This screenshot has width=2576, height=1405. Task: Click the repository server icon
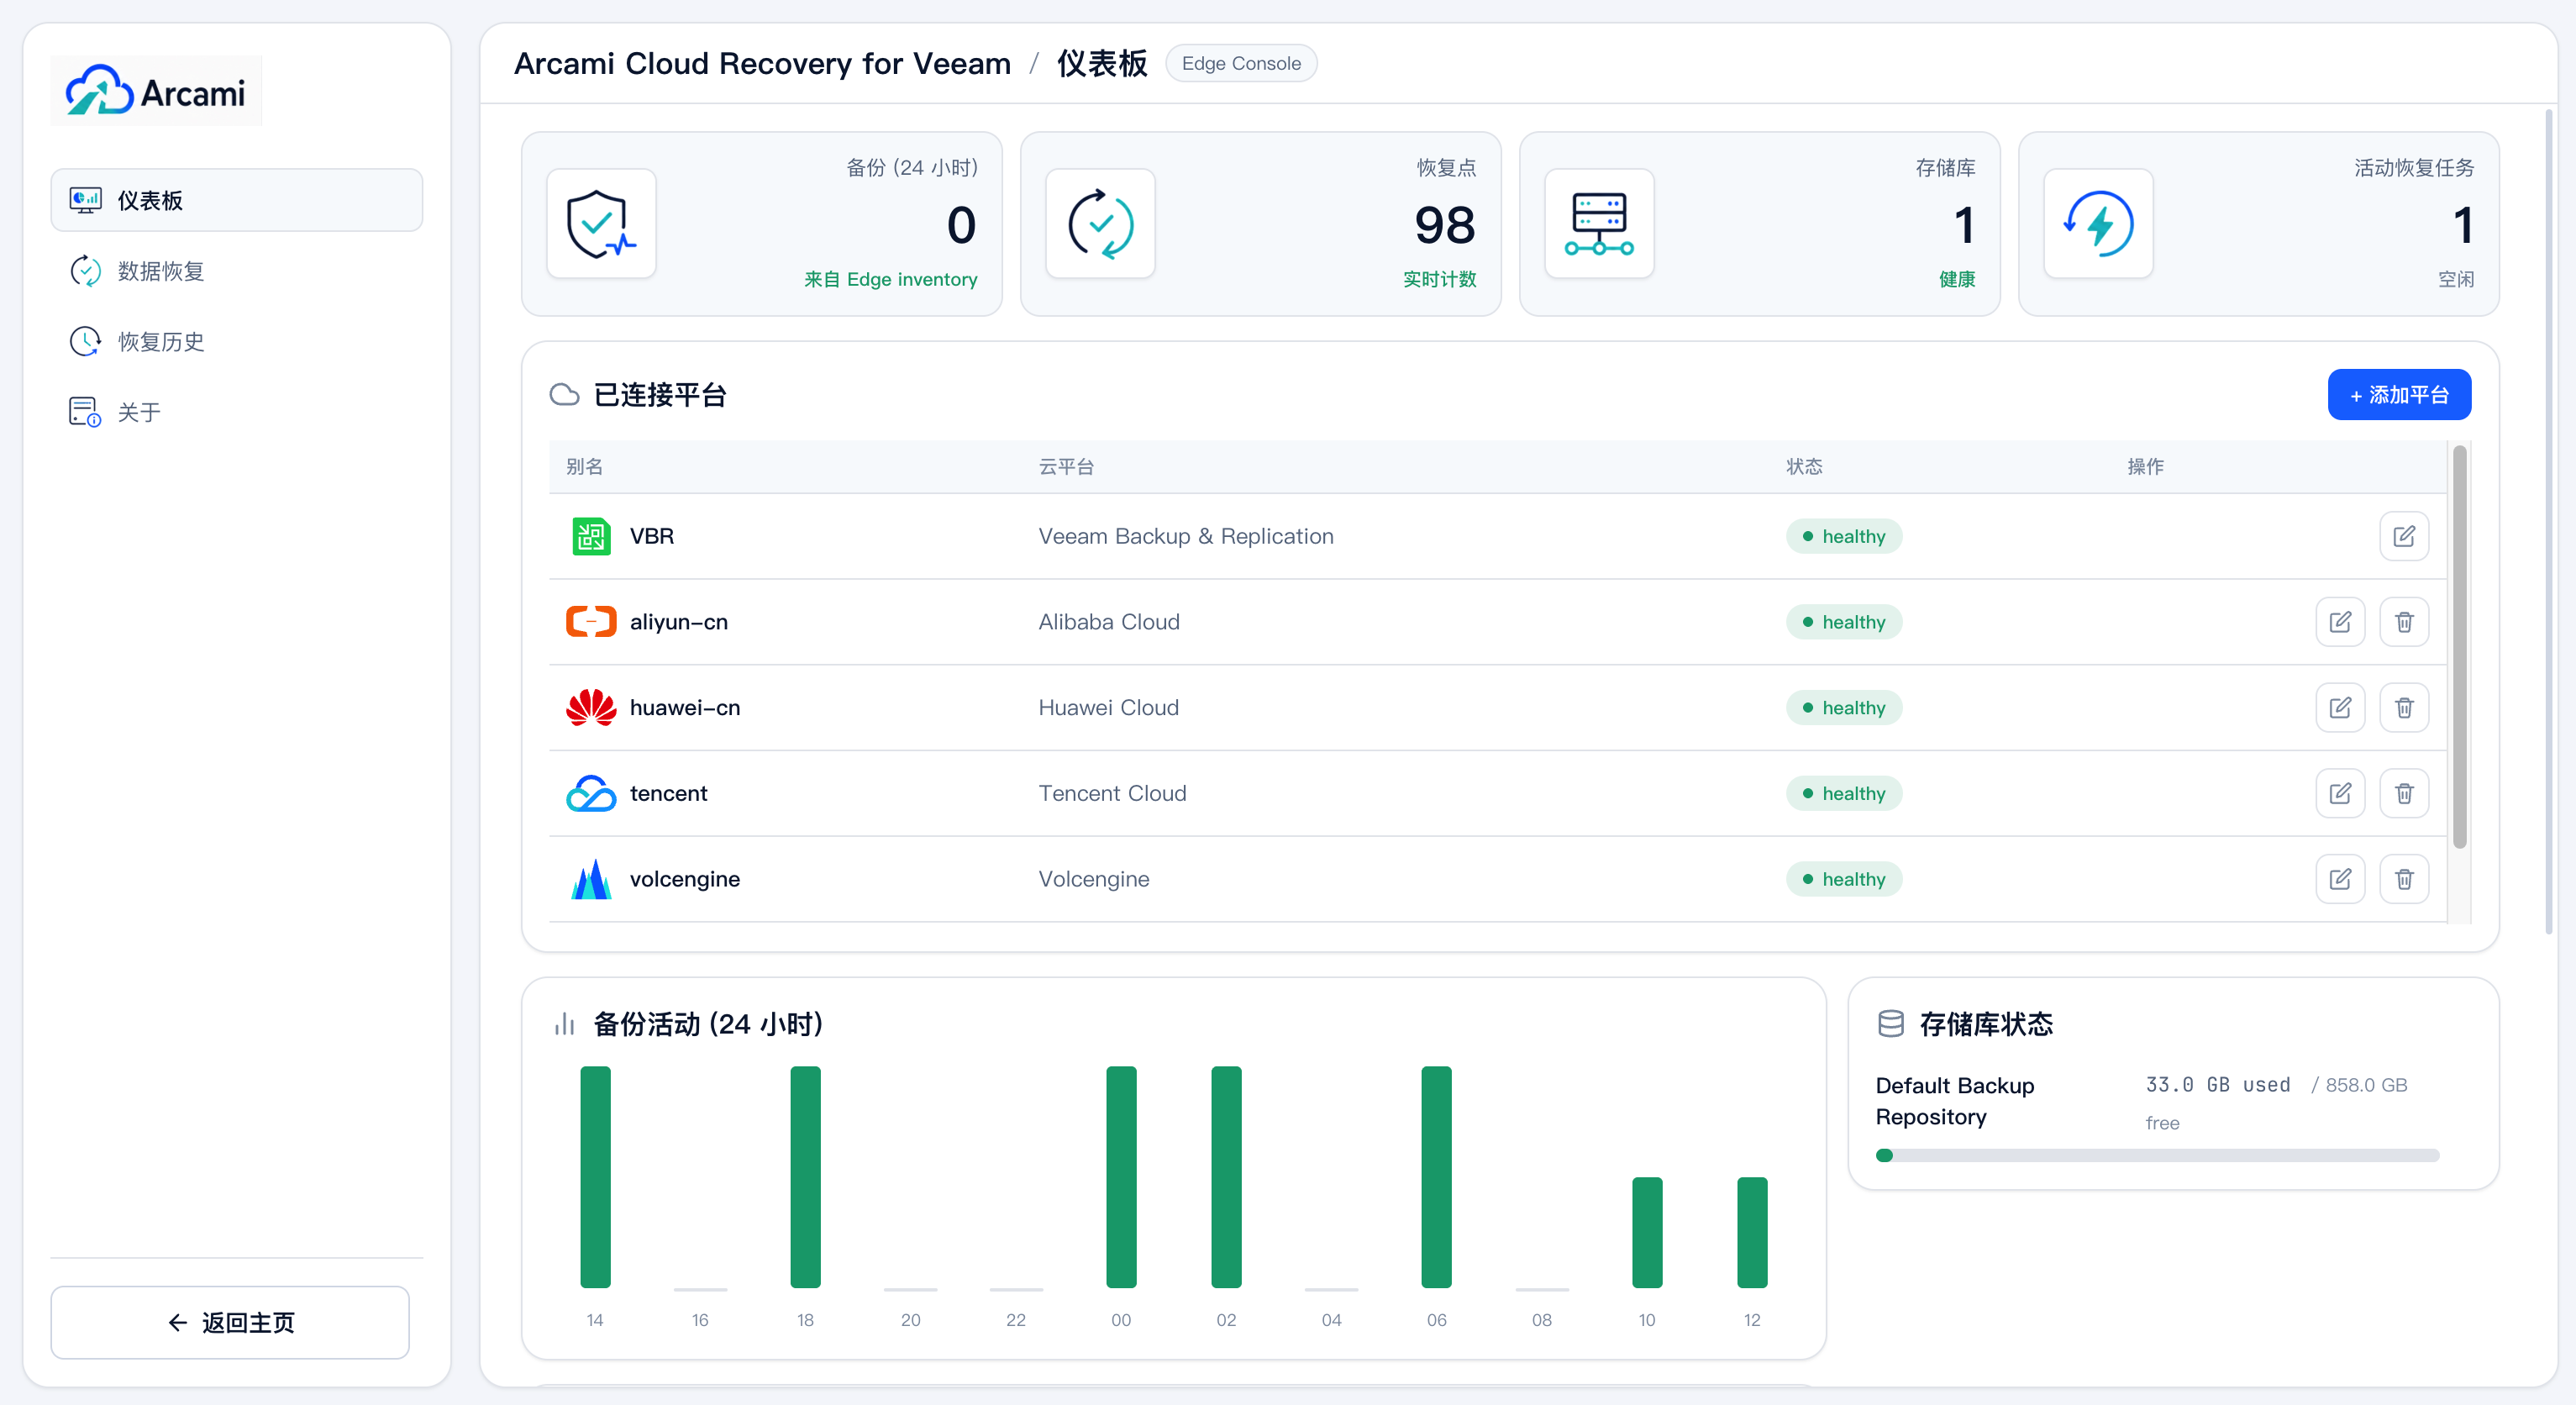click(1599, 224)
